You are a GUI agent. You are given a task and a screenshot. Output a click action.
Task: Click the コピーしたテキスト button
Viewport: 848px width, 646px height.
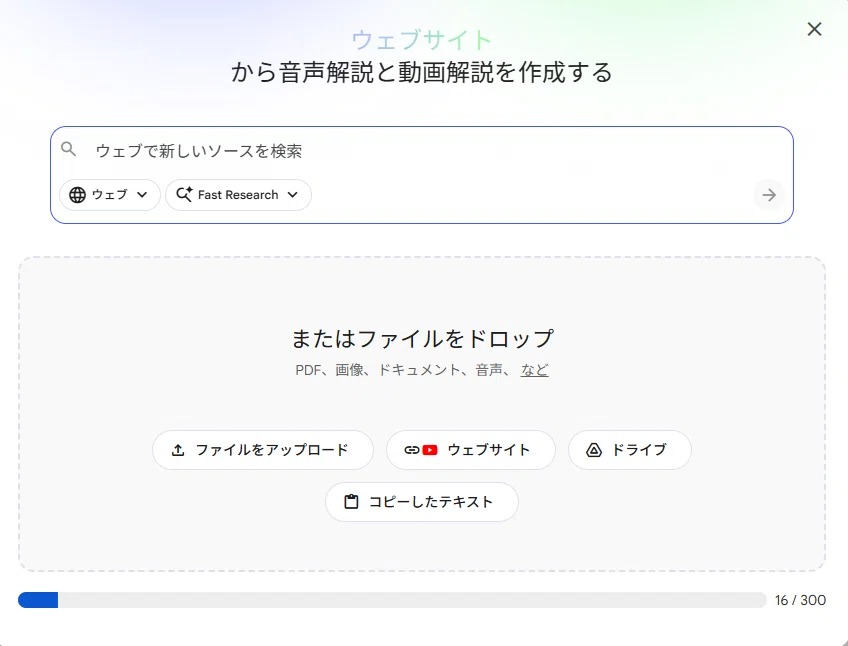(x=422, y=502)
